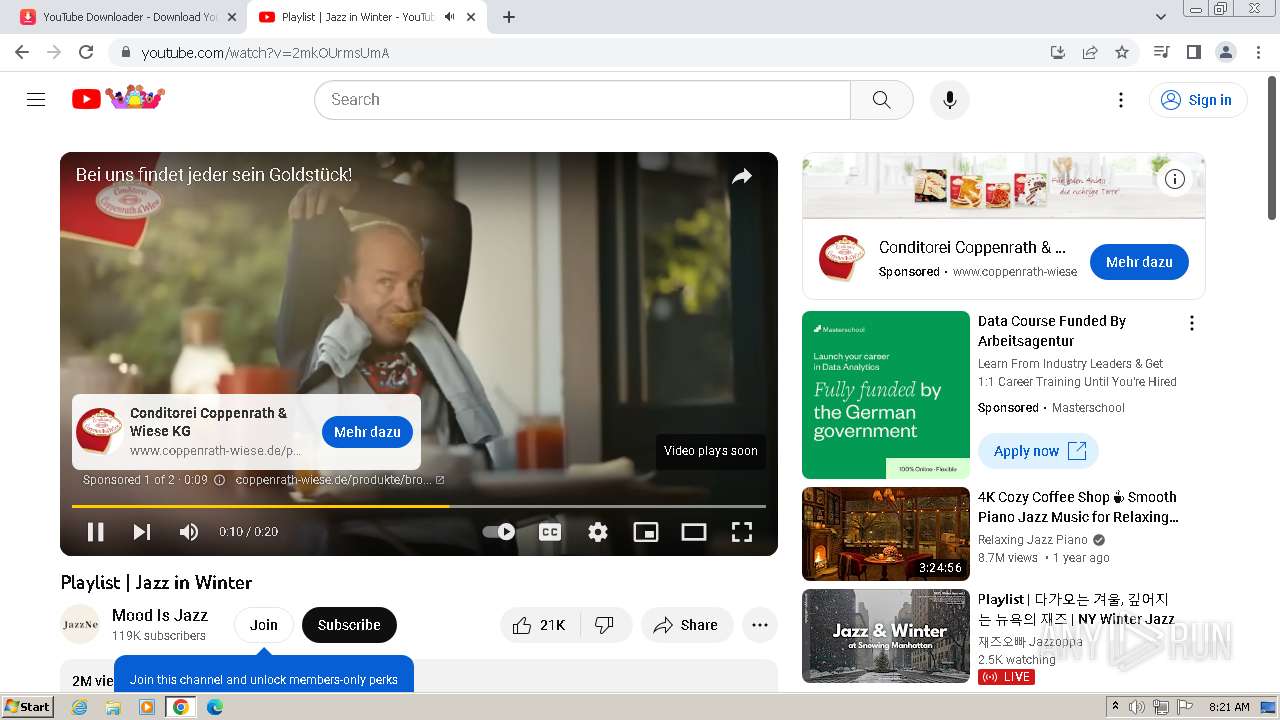Skip to next video
The height and width of the screenshot is (720, 1280).
[x=142, y=532]
